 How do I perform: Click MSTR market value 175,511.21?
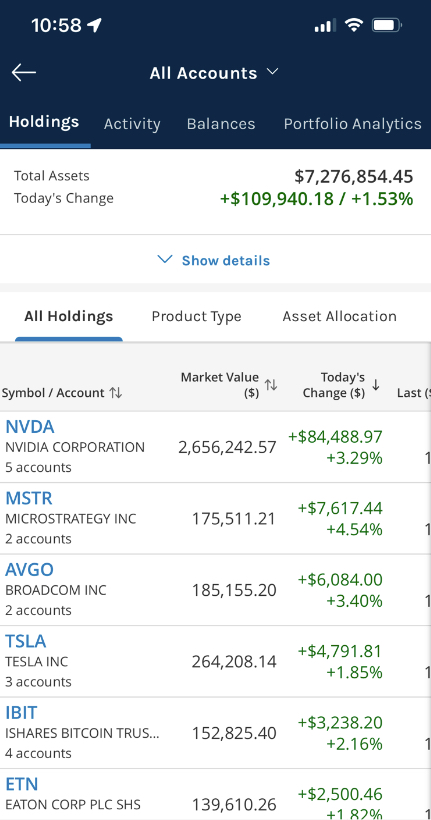click(233, 519)
